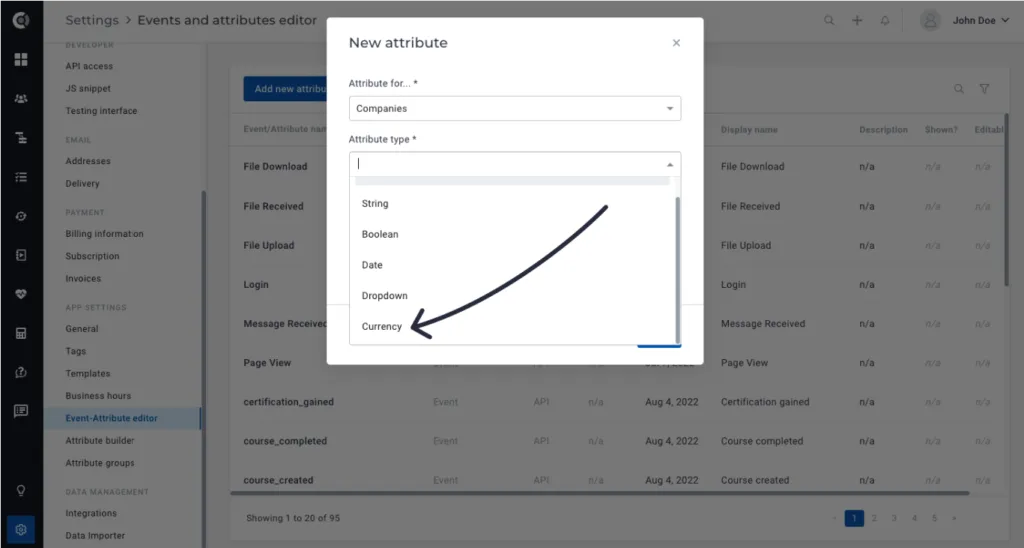Click Settings in the breadcrumb

(92, 20)
